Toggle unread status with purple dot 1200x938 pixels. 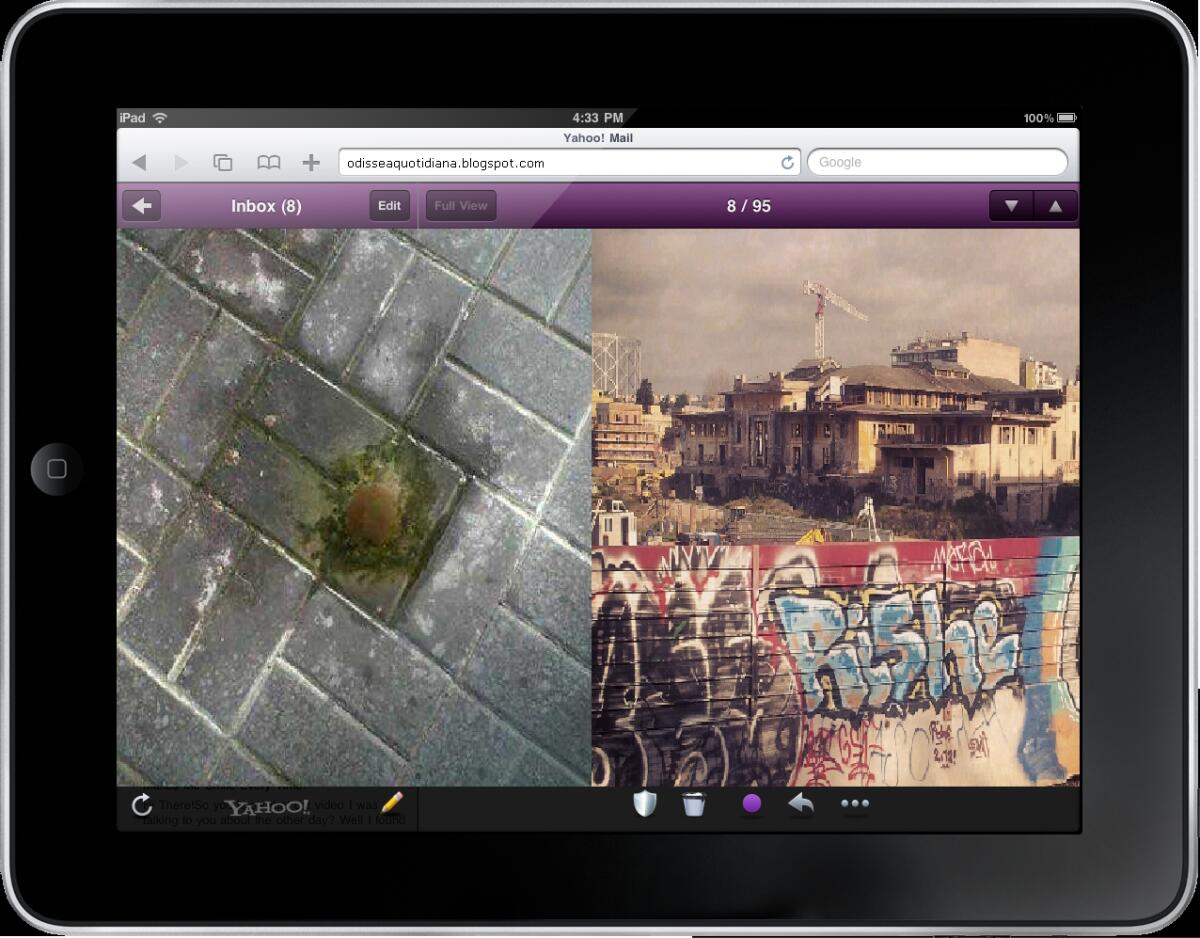[752, 804]
